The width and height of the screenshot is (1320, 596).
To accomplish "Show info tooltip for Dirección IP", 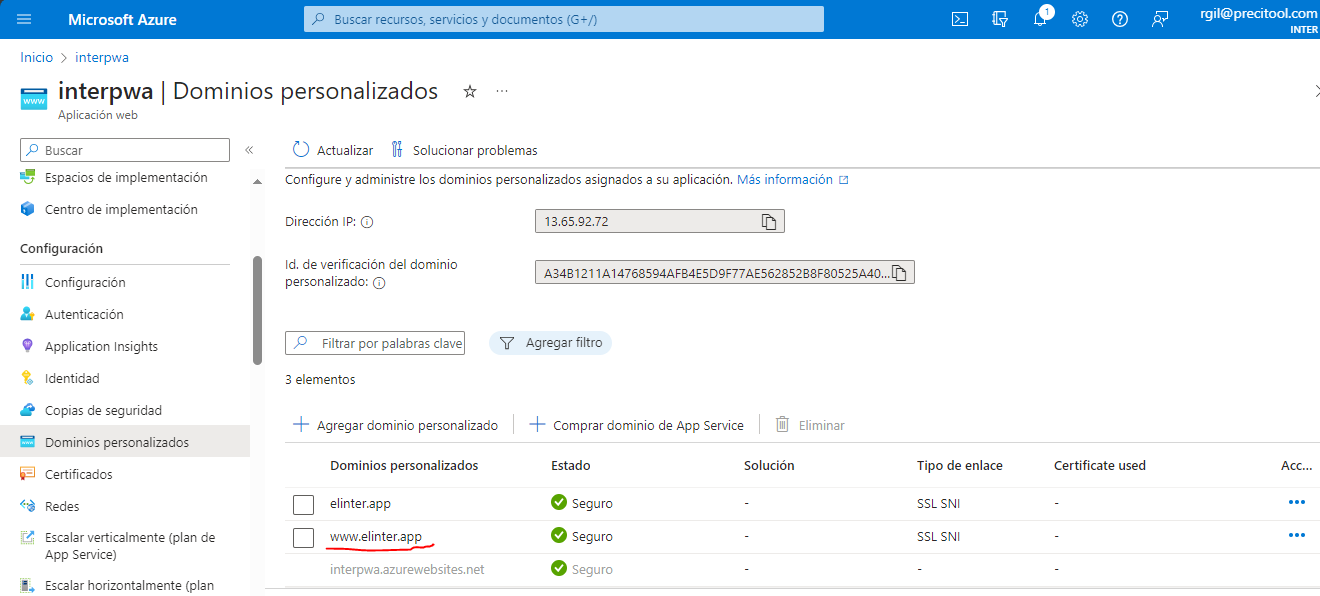I will pyautogui.click(x=367, y=222).
